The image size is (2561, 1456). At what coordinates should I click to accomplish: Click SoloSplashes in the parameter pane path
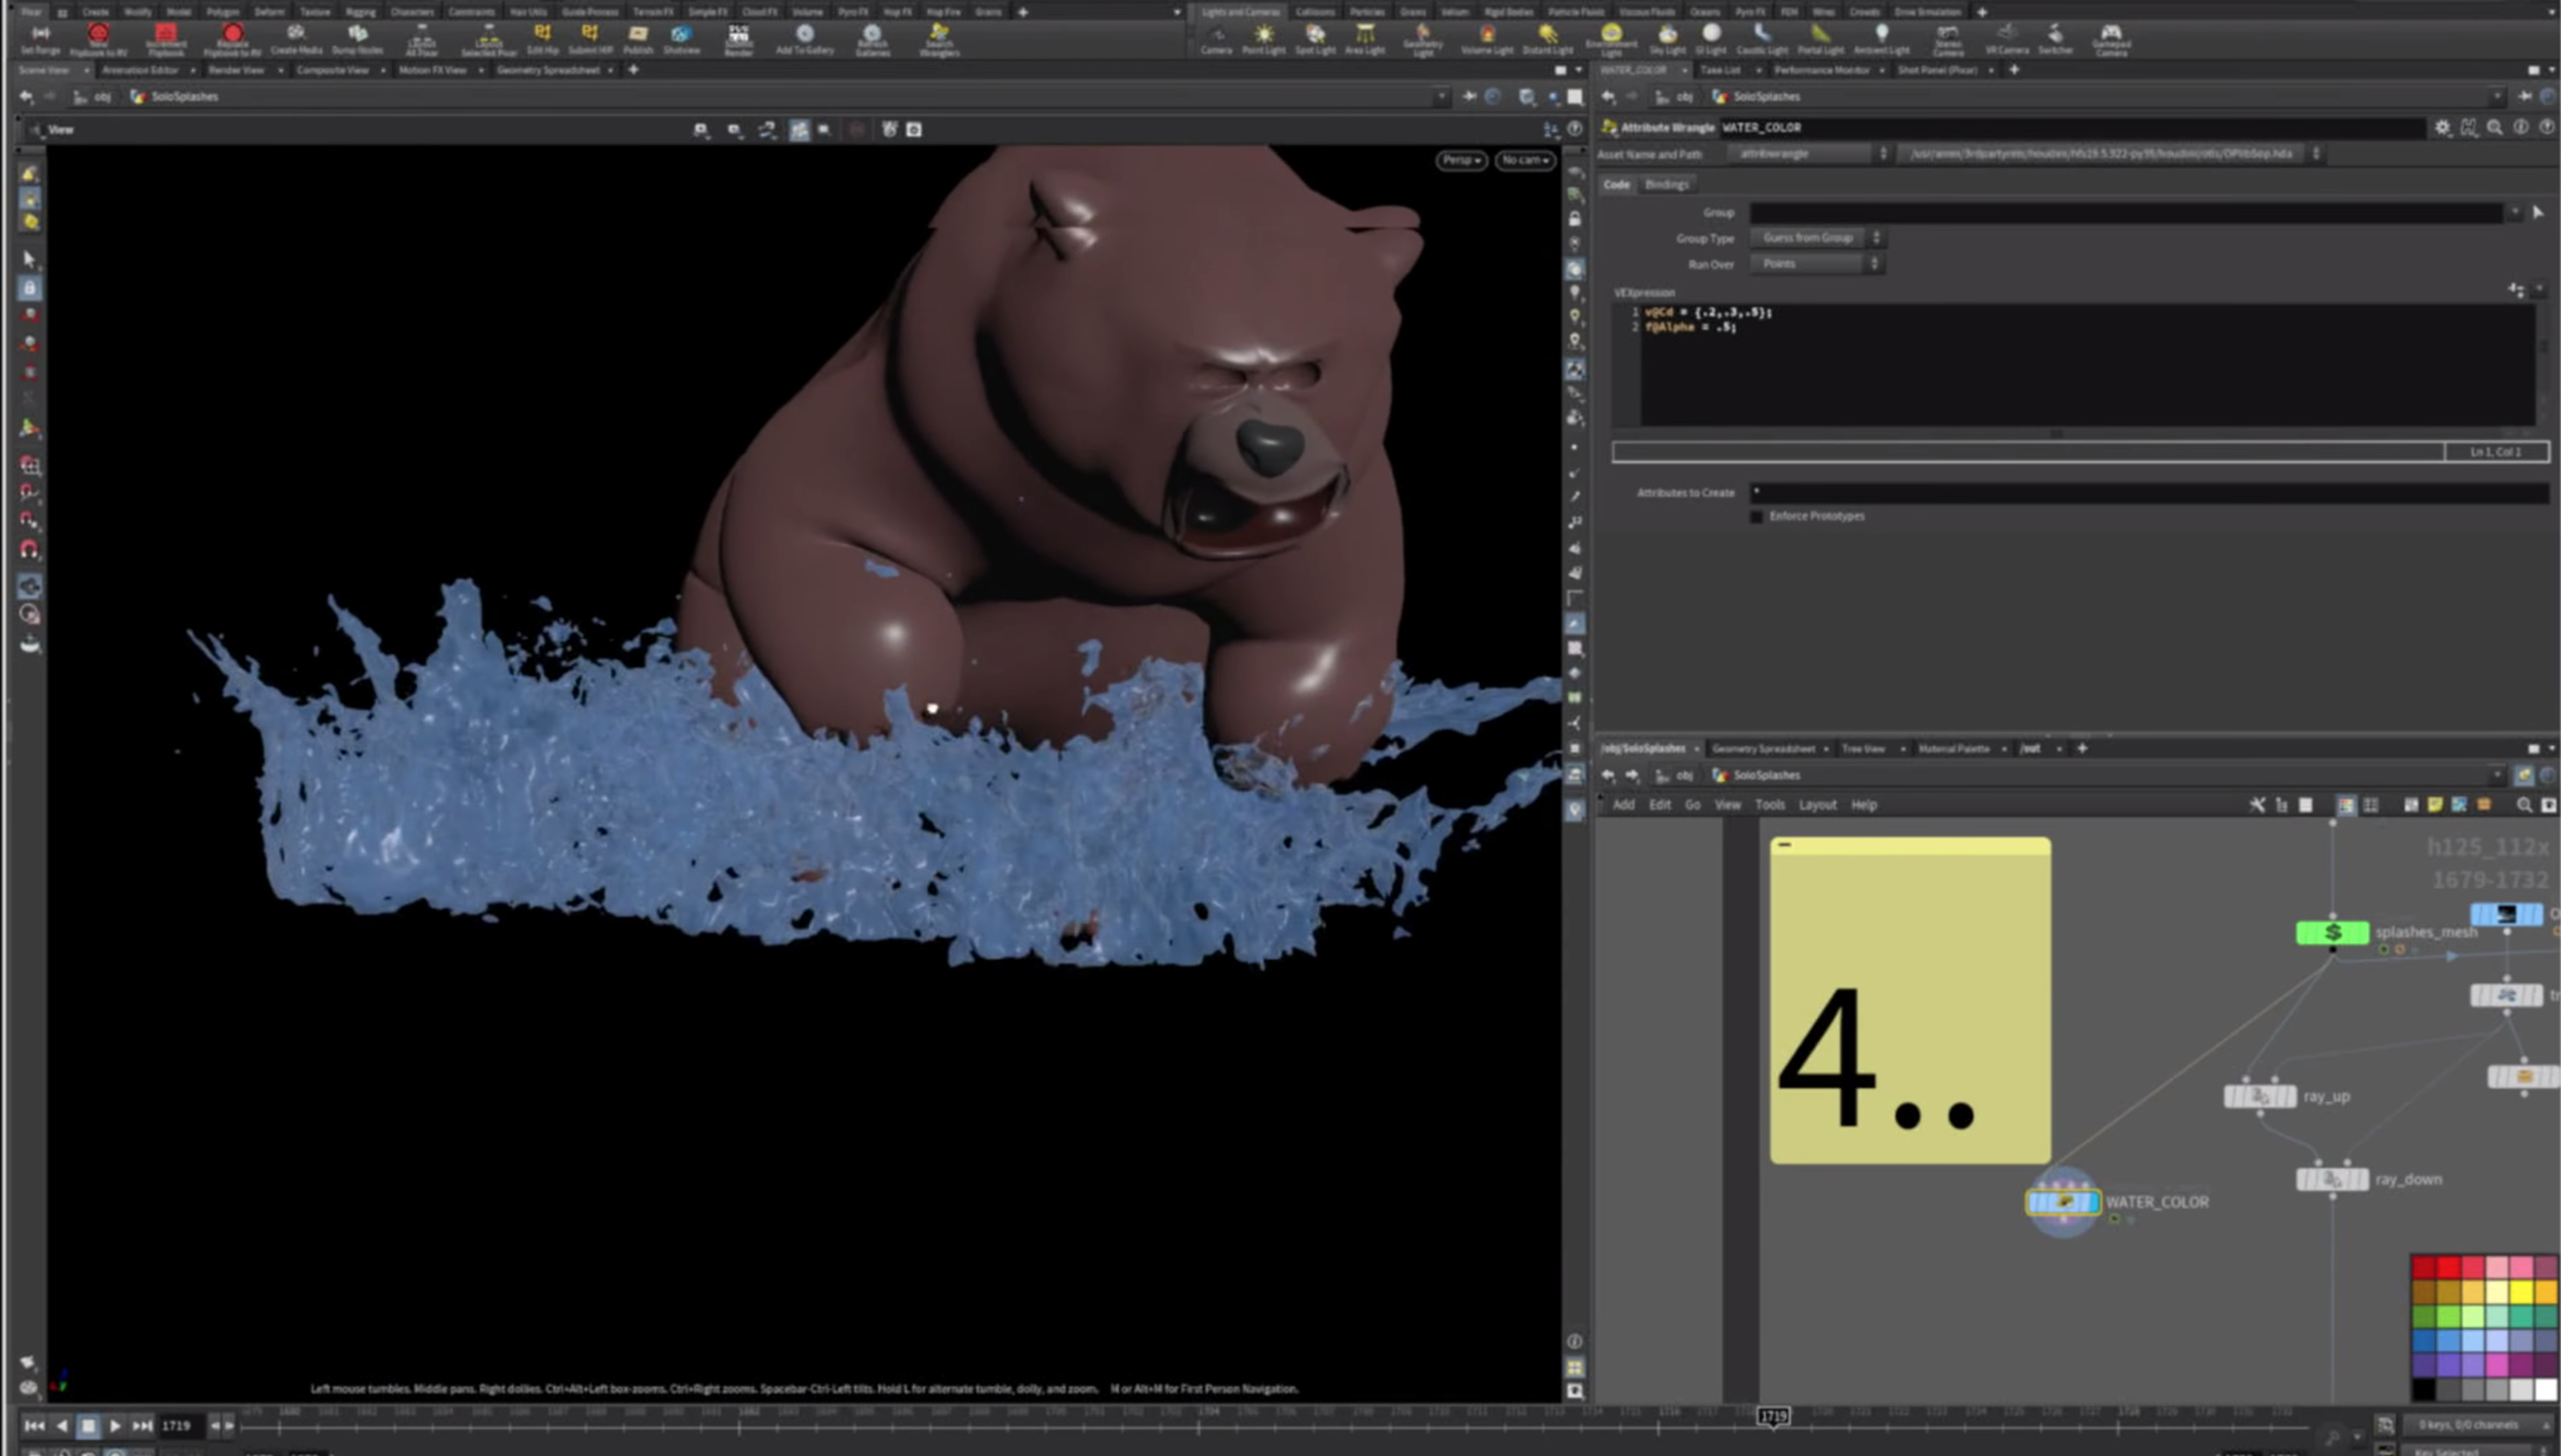1766,97
